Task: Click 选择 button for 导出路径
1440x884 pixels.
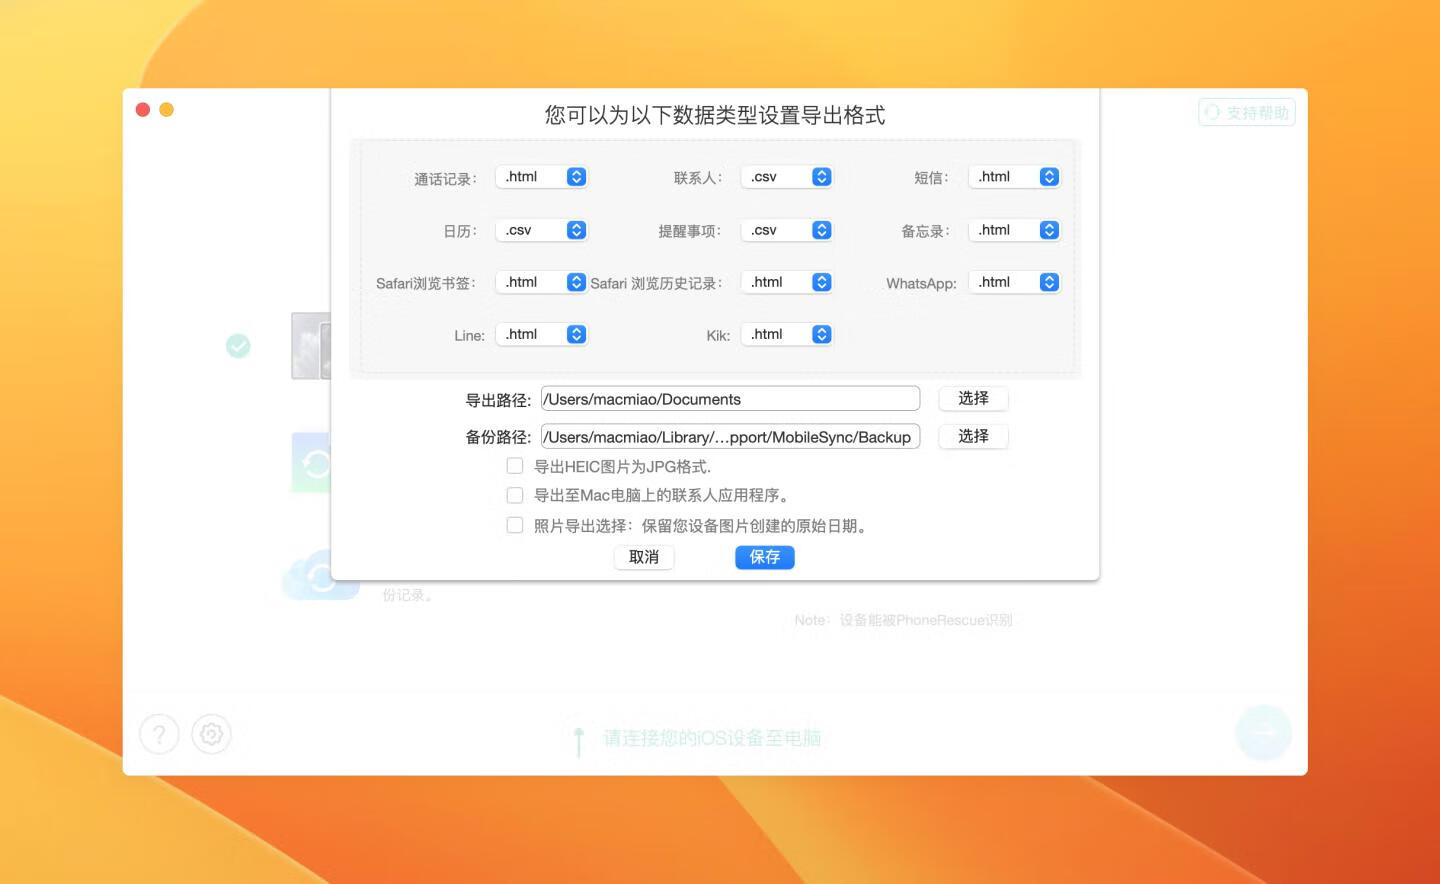Action: click(x=973, y=398)
